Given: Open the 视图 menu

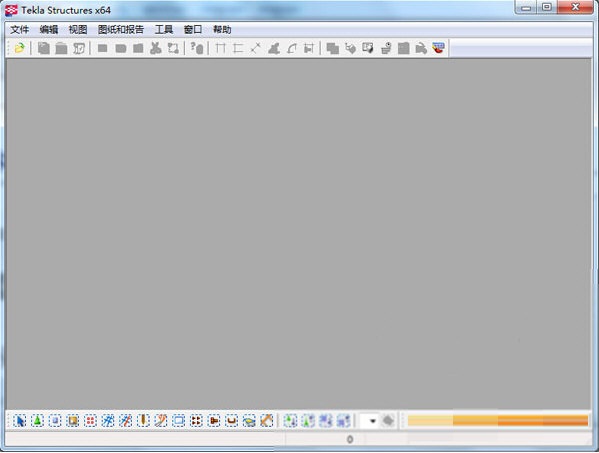Looking at the screenshot, I should coord(78,29).
